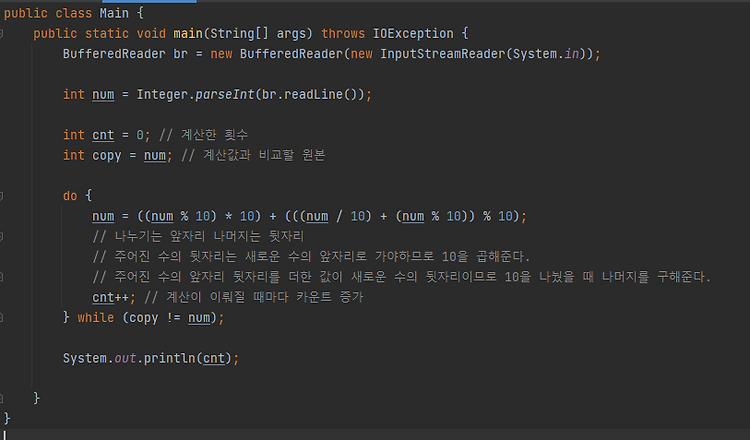
Task: Click the comment "// 나누기는 앞자리 나머지는 뒷자리"
Action: 198,236
